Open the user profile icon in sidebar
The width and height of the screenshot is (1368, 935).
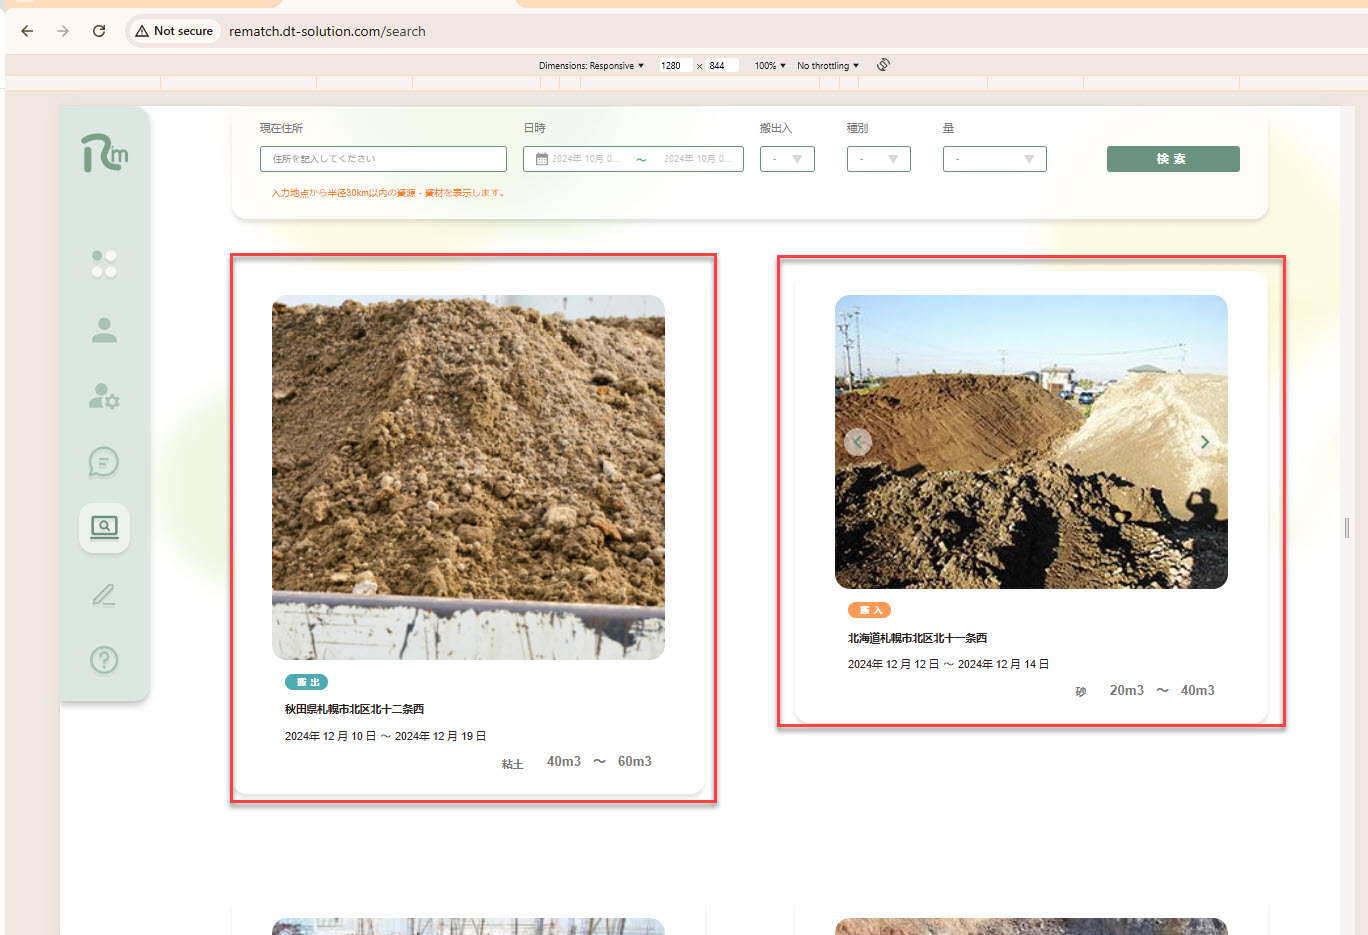click(104, 330)
